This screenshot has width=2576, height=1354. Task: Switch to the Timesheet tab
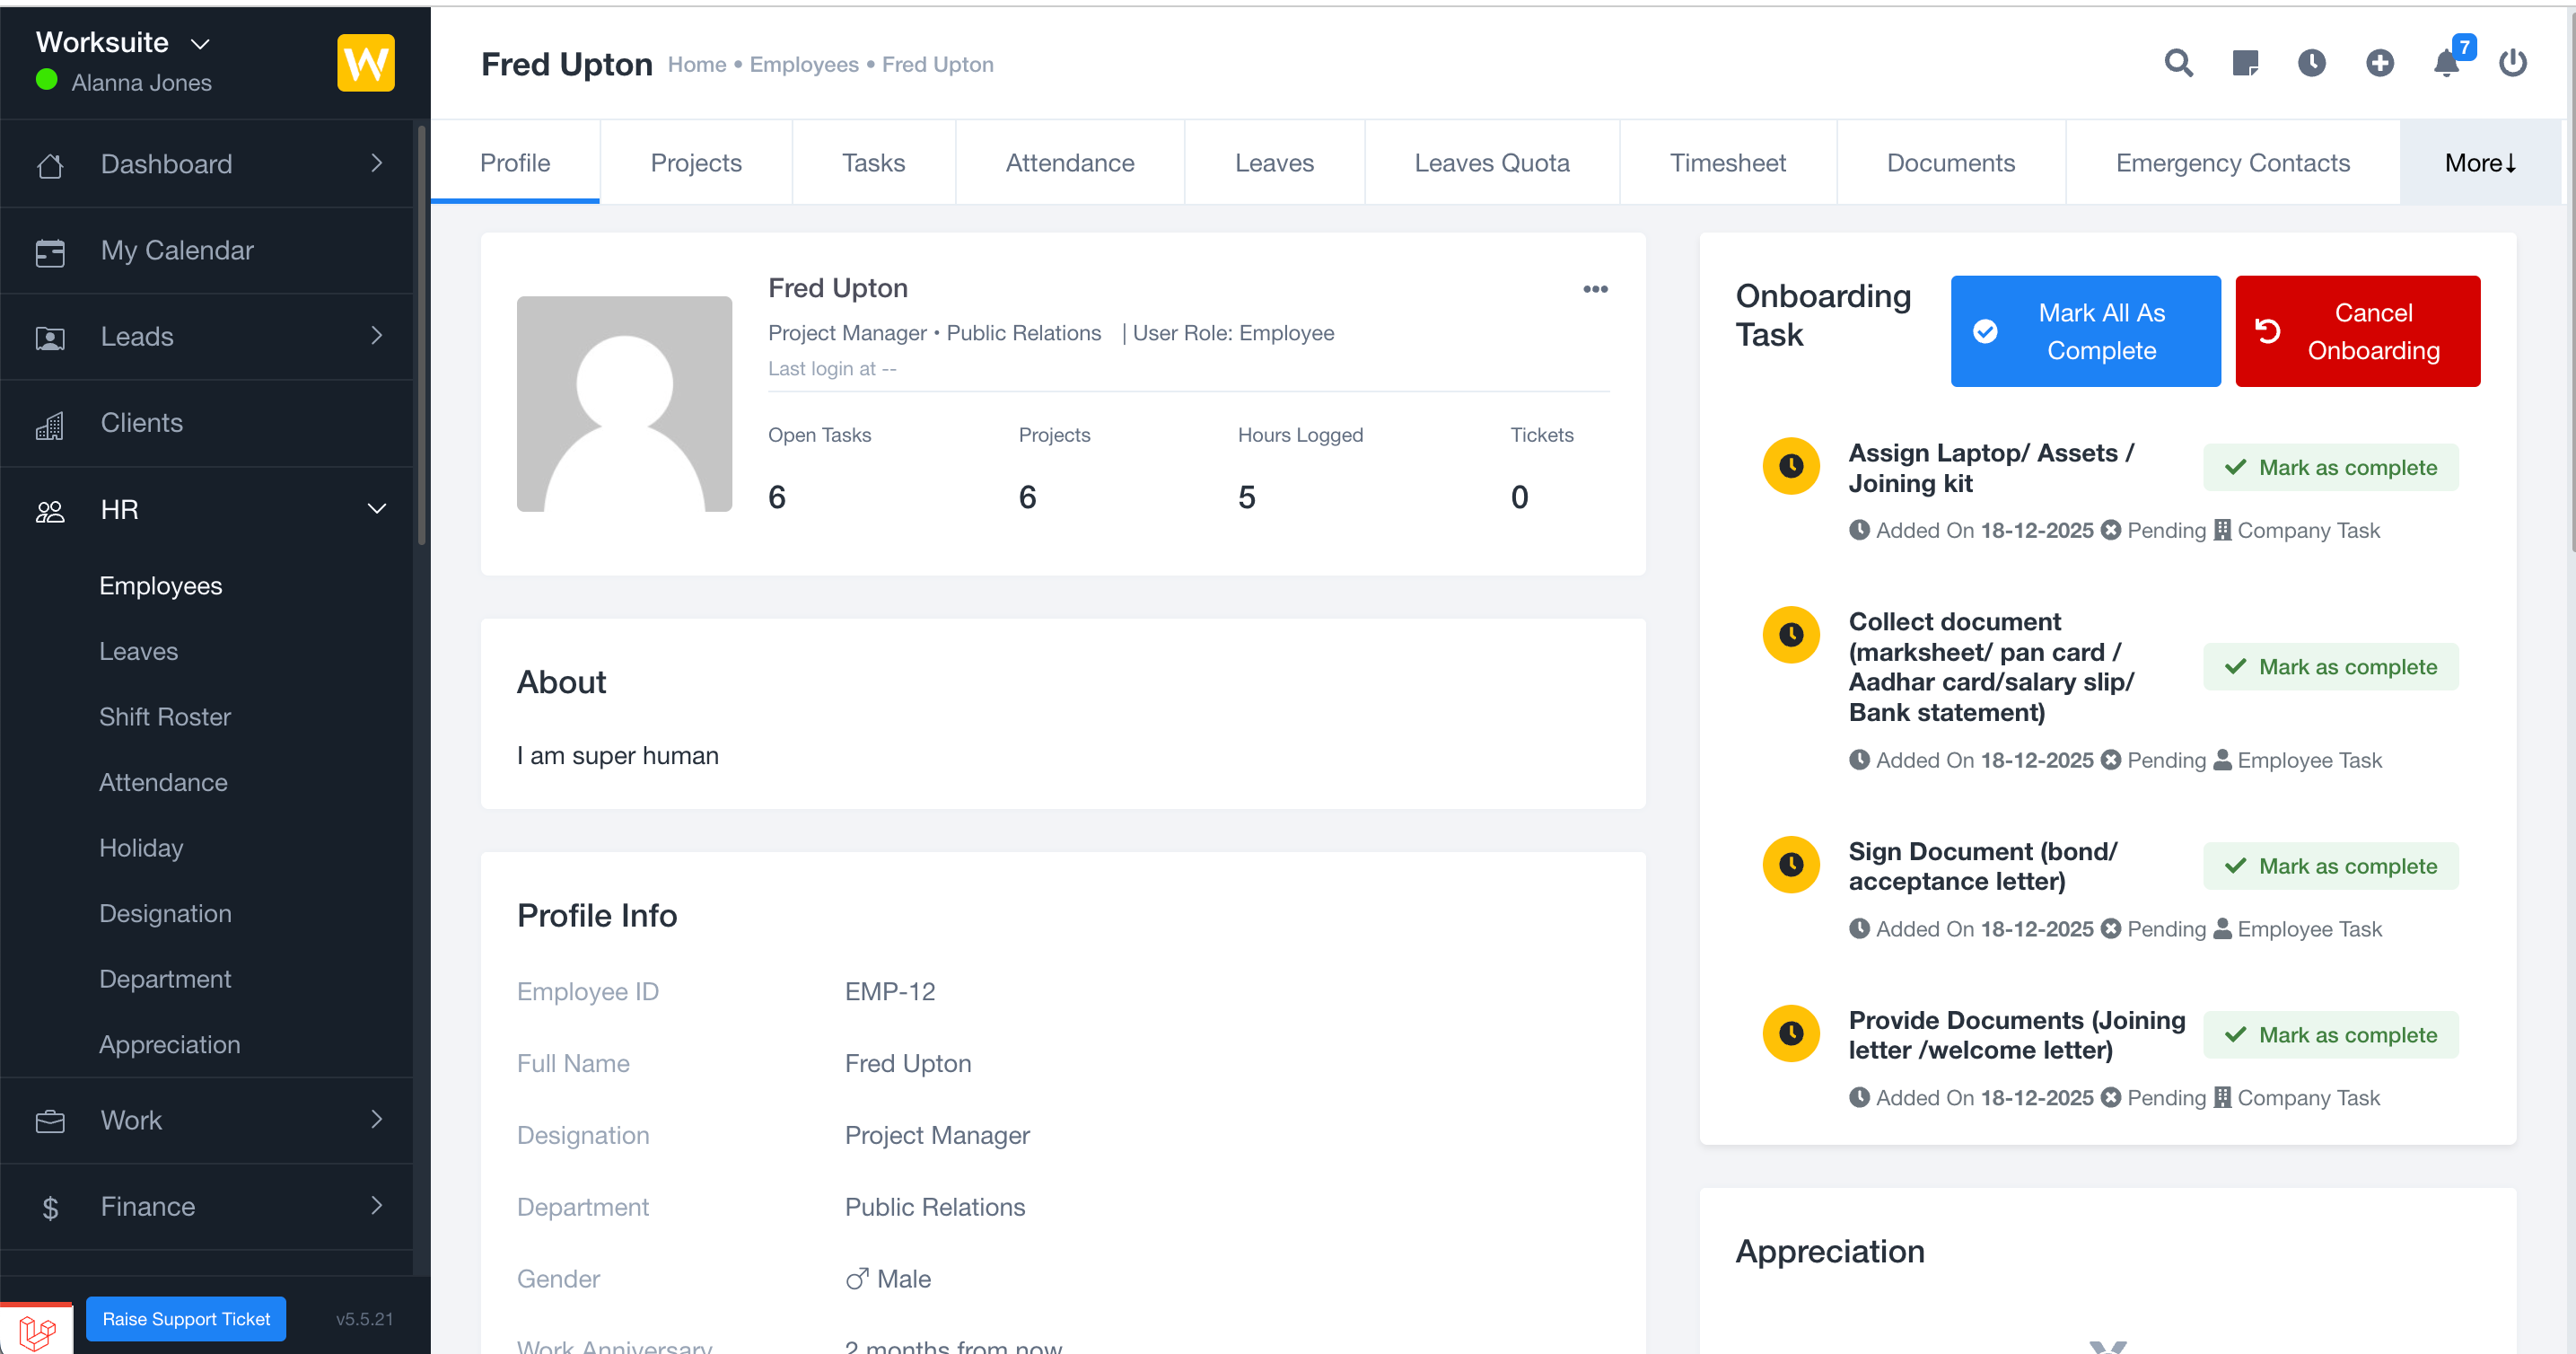pos(1727,163)
